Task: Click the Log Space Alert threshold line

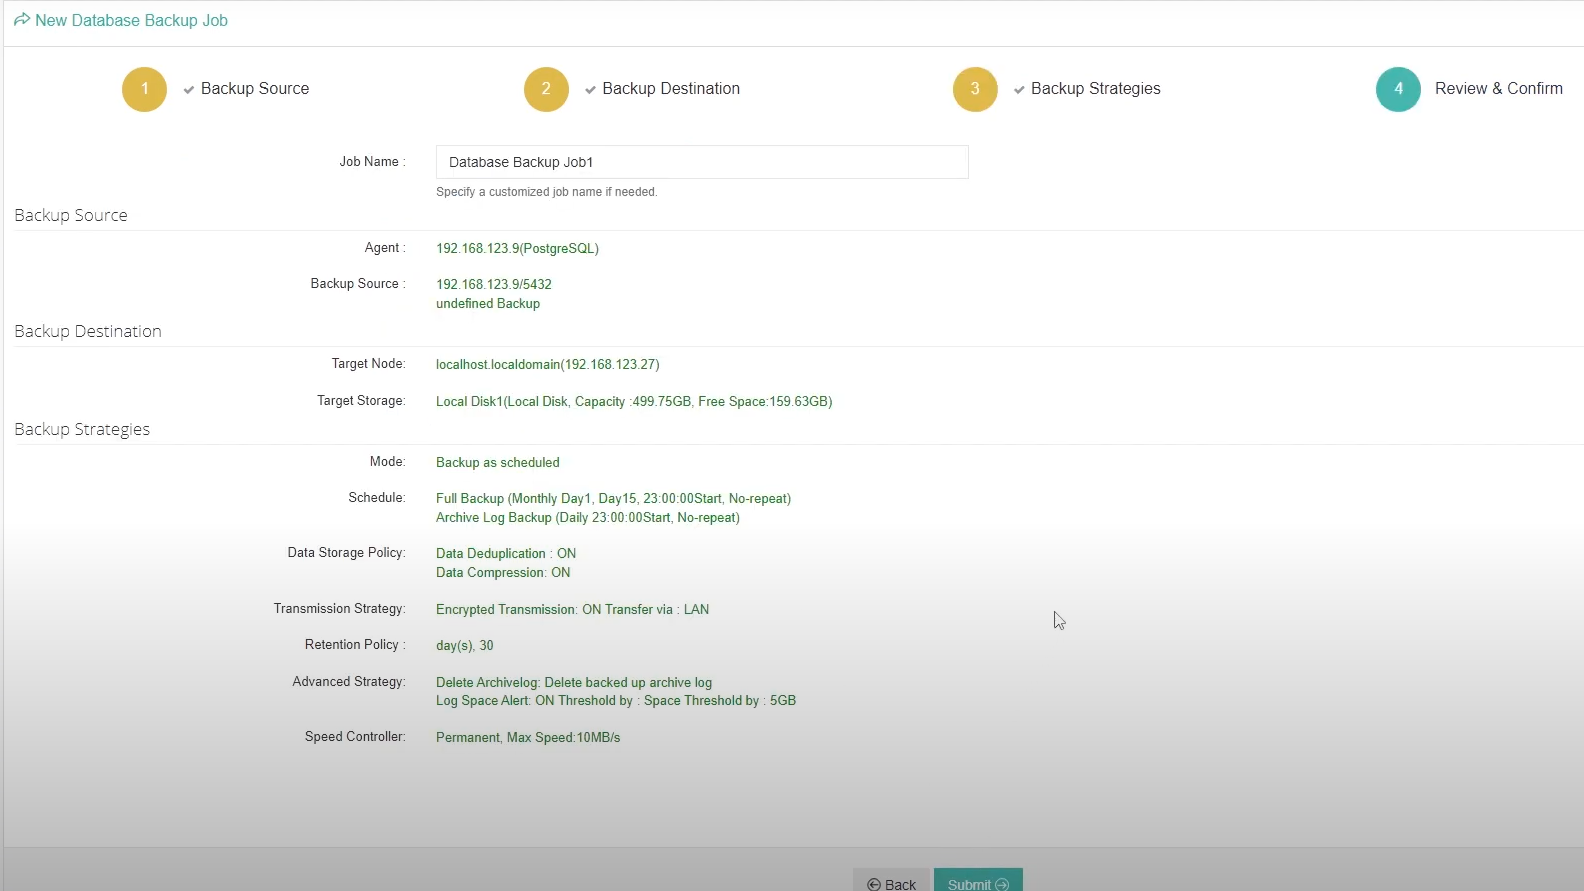Action: [x=616, y=700]
